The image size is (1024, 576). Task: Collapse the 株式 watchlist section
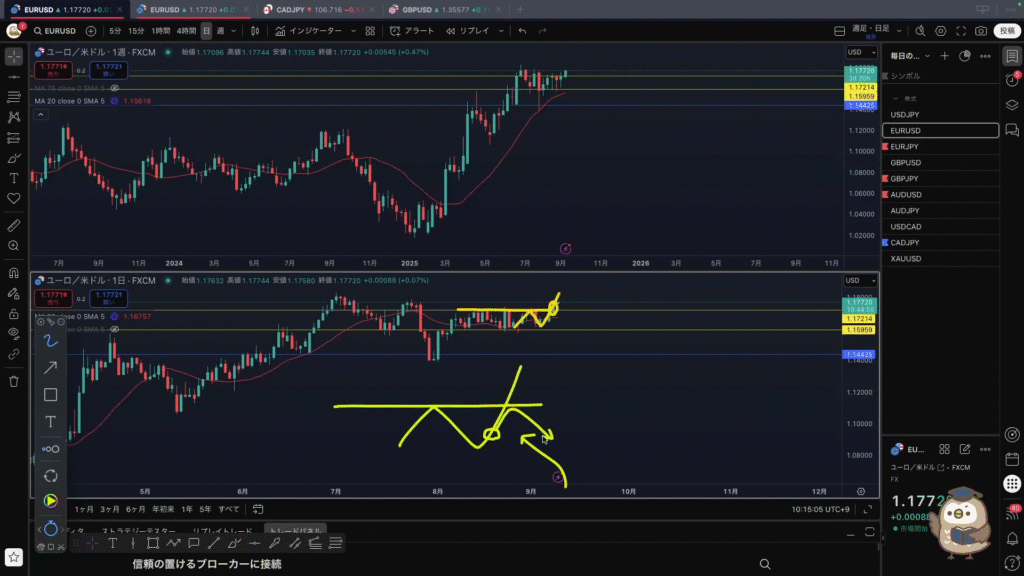click(895, 99)
